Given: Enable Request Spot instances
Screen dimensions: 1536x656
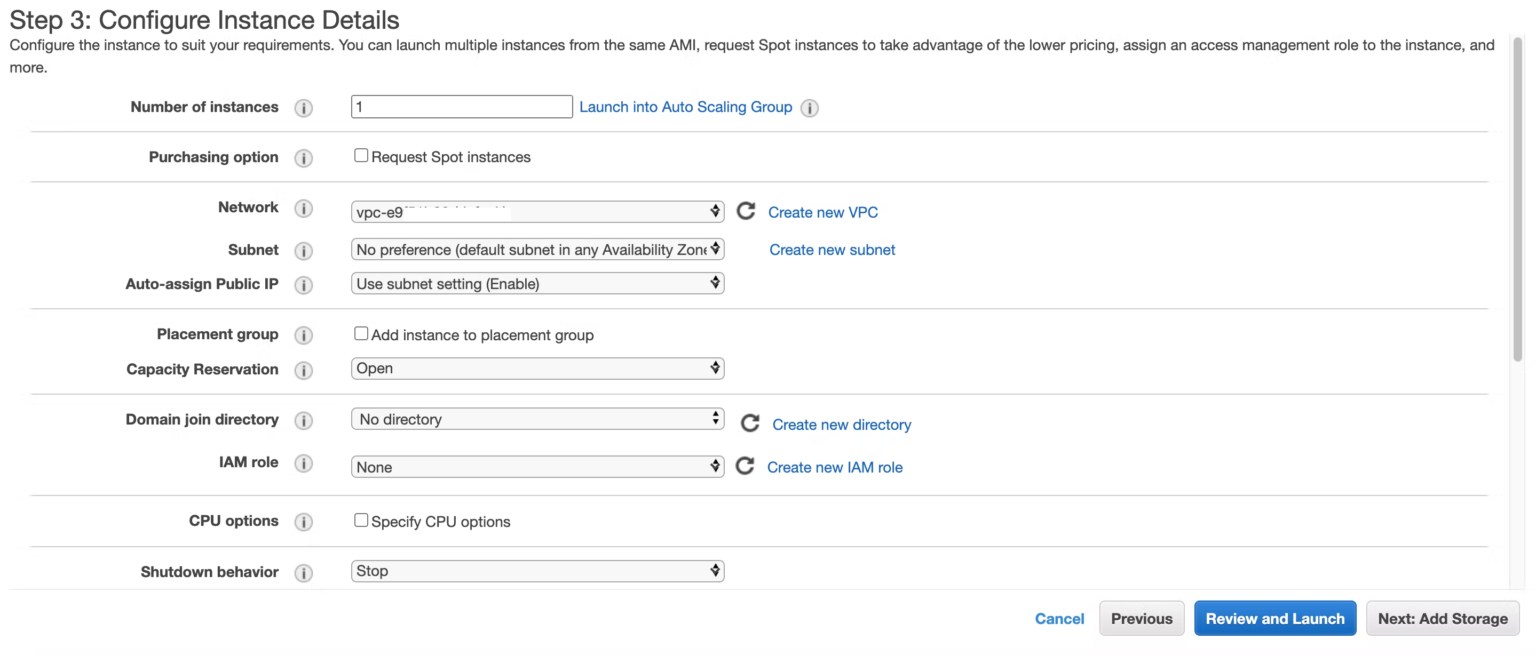Looking at the screenshot, I should [x=361, y=156].
